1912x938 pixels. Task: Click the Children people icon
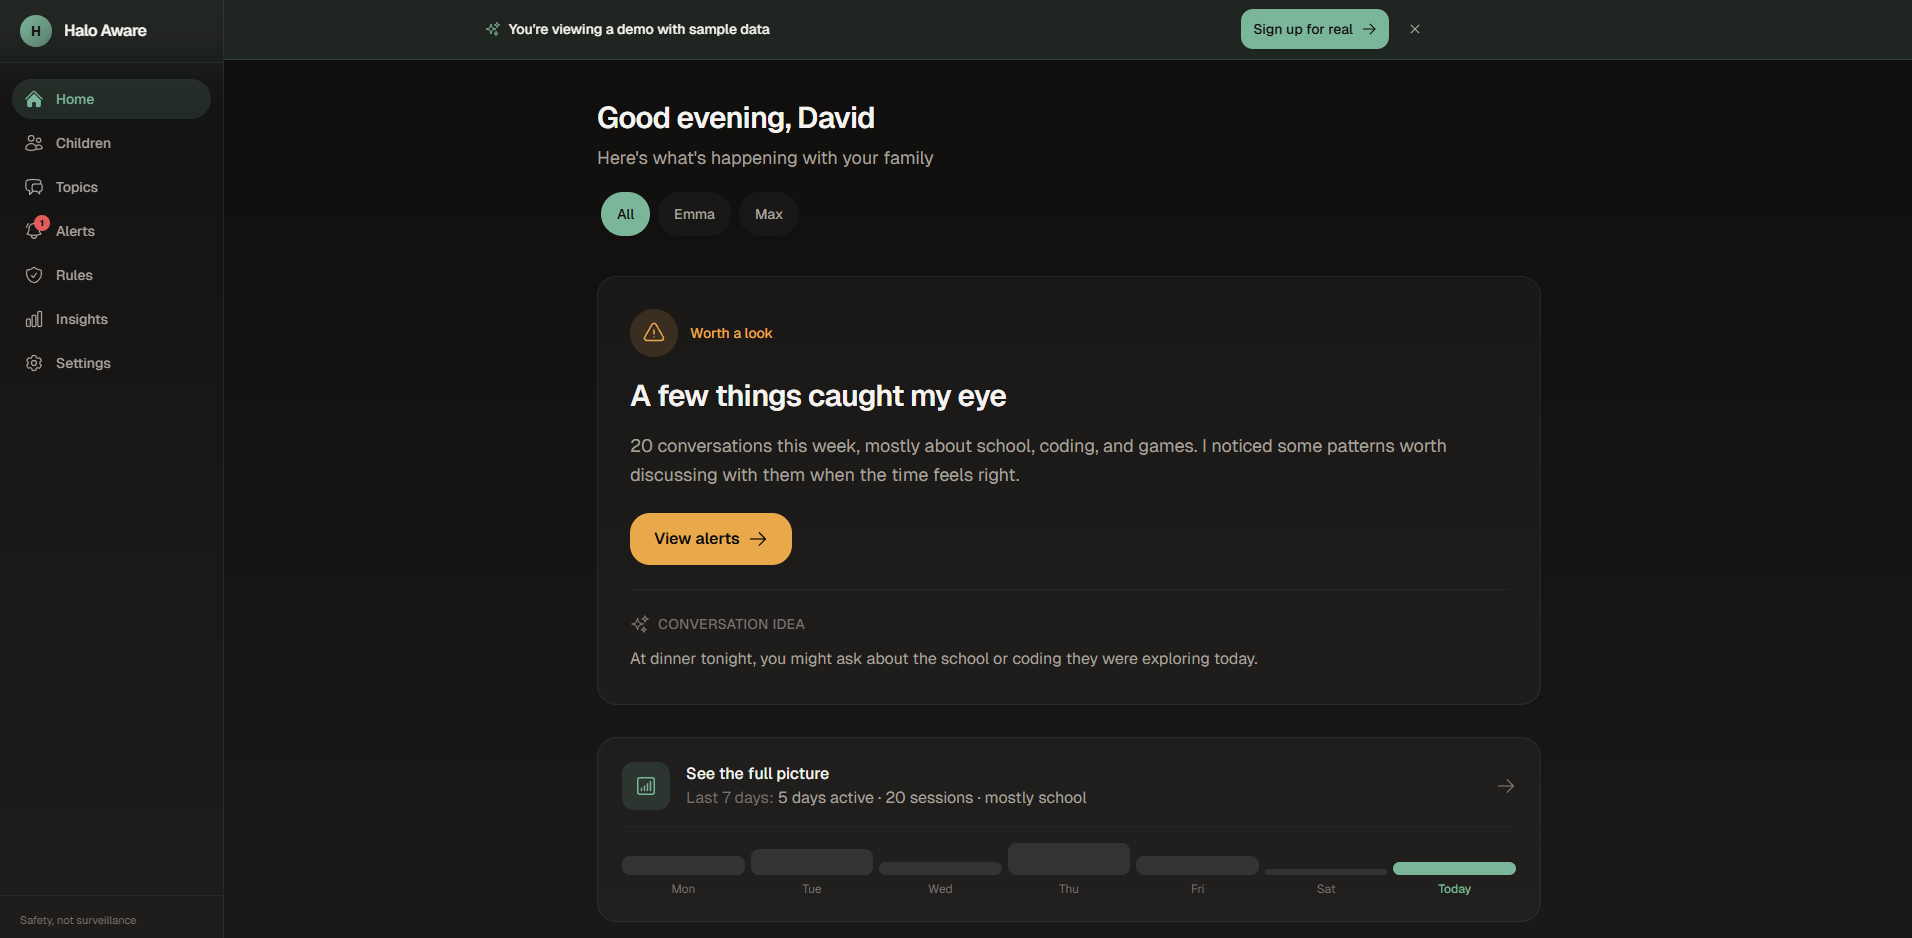coord(34,143)
